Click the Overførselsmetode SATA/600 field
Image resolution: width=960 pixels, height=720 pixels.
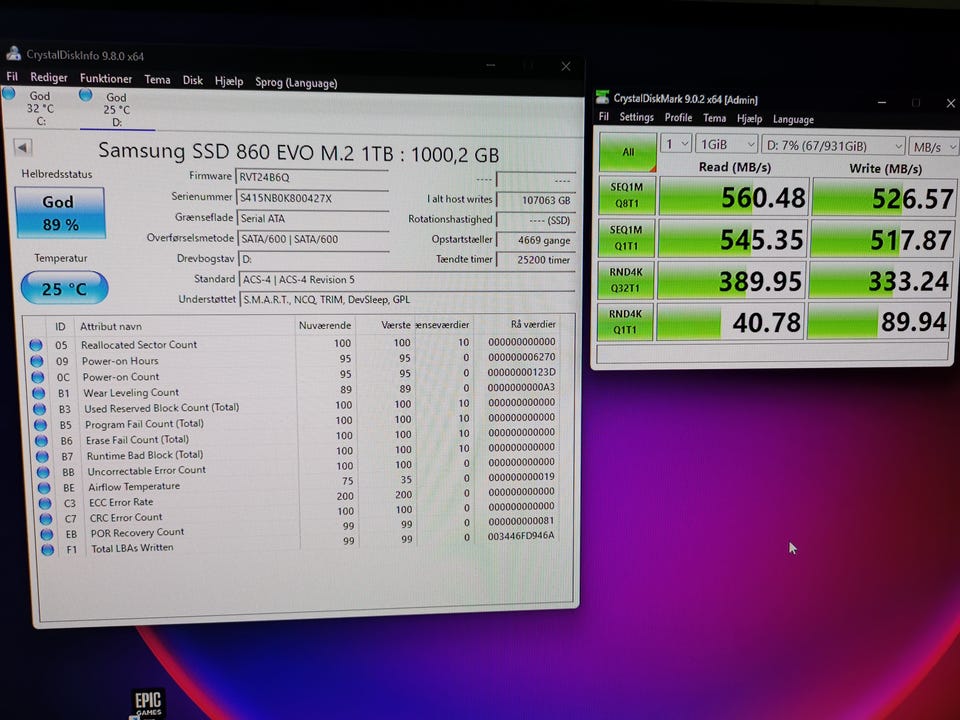click(x=313, y=239)
